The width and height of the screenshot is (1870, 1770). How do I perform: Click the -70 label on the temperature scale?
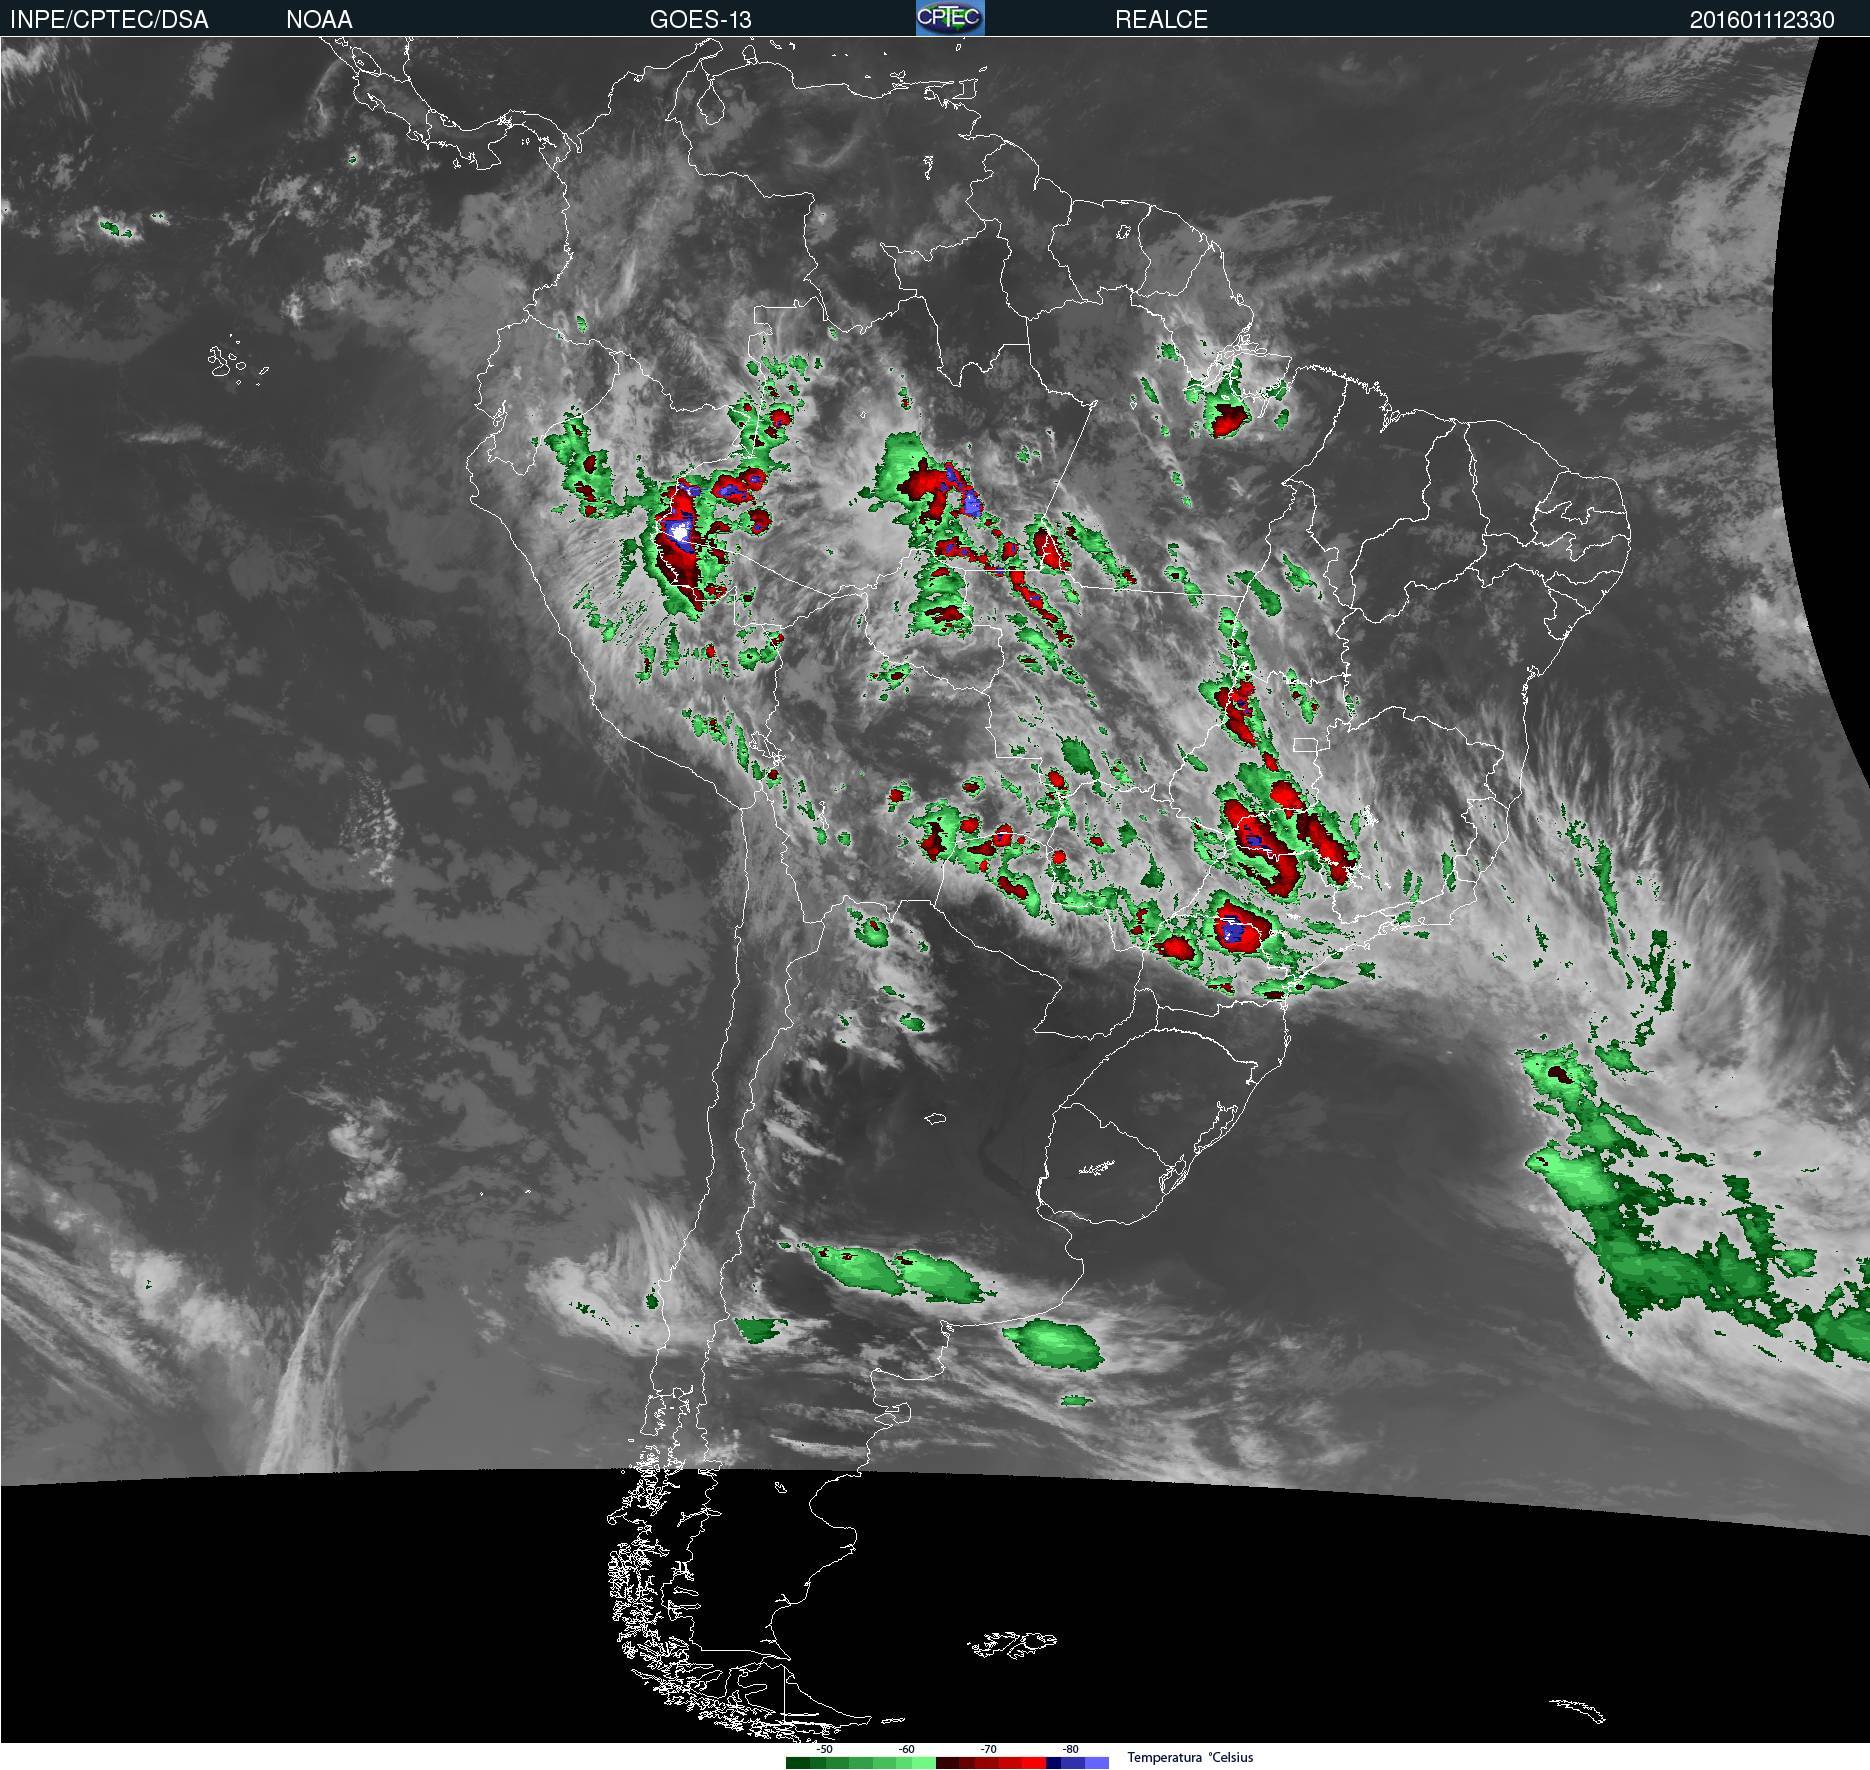988,1749
